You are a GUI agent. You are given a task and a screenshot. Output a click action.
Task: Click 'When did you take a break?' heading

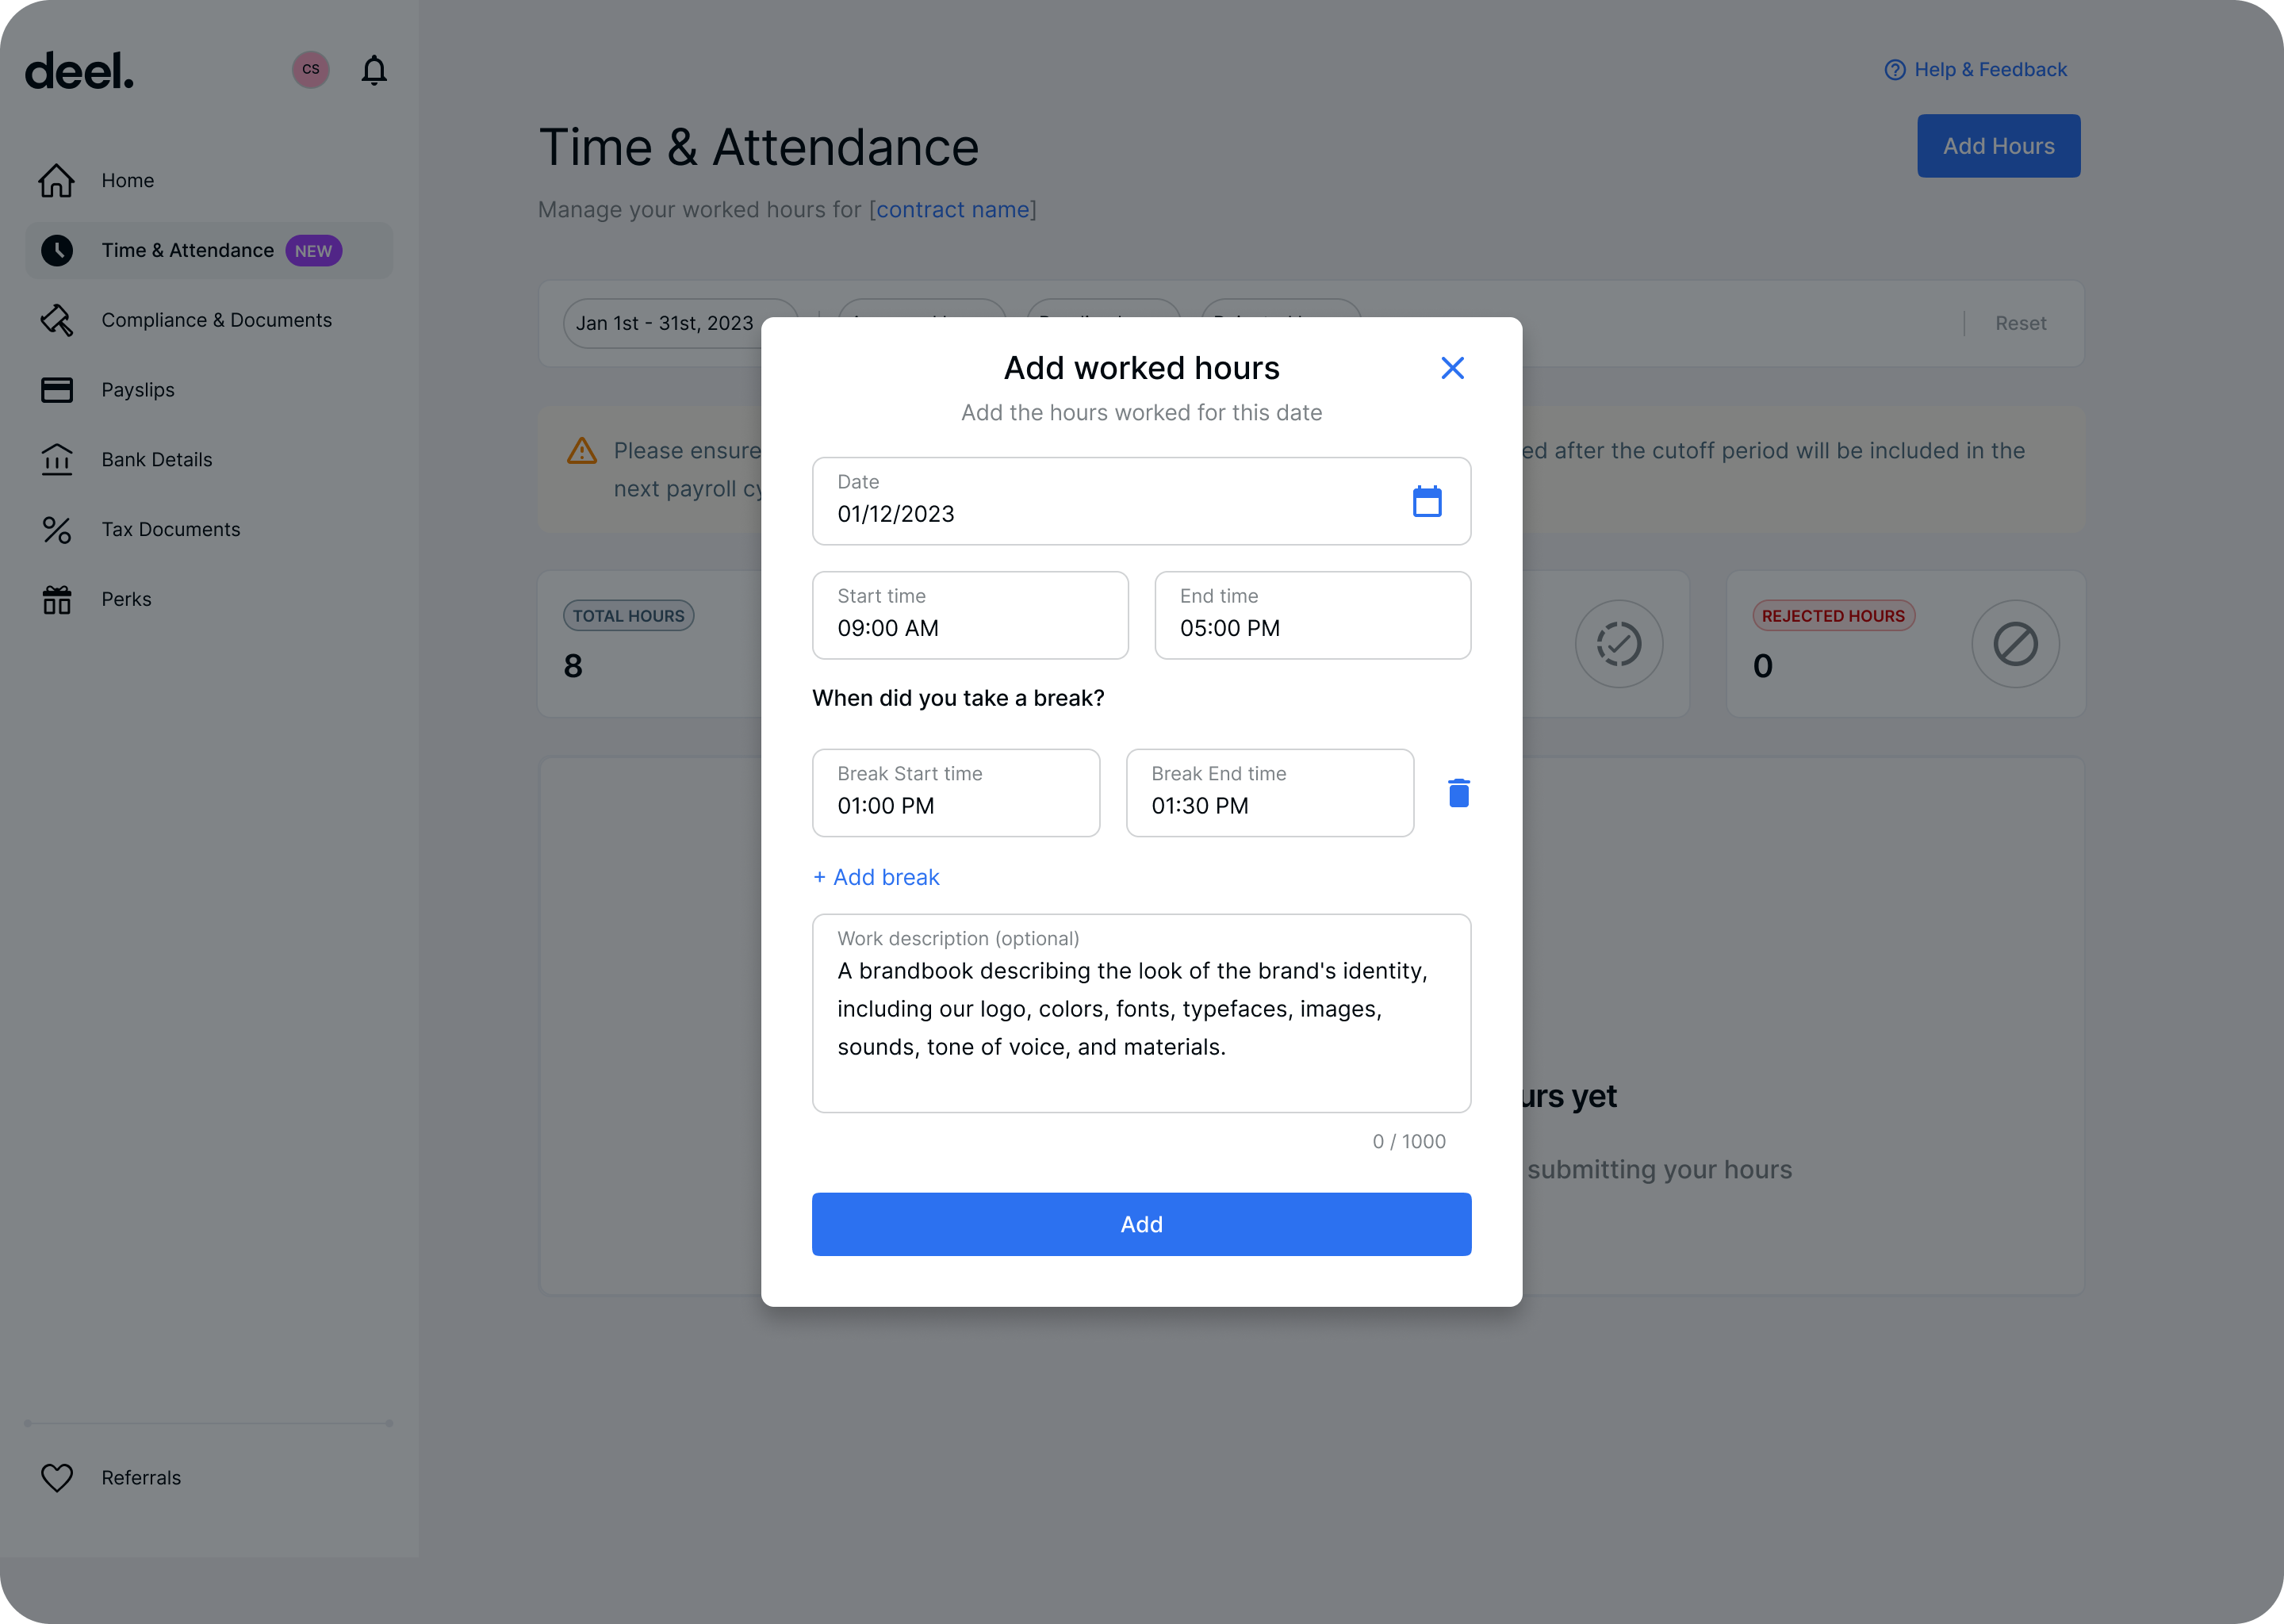958,698
